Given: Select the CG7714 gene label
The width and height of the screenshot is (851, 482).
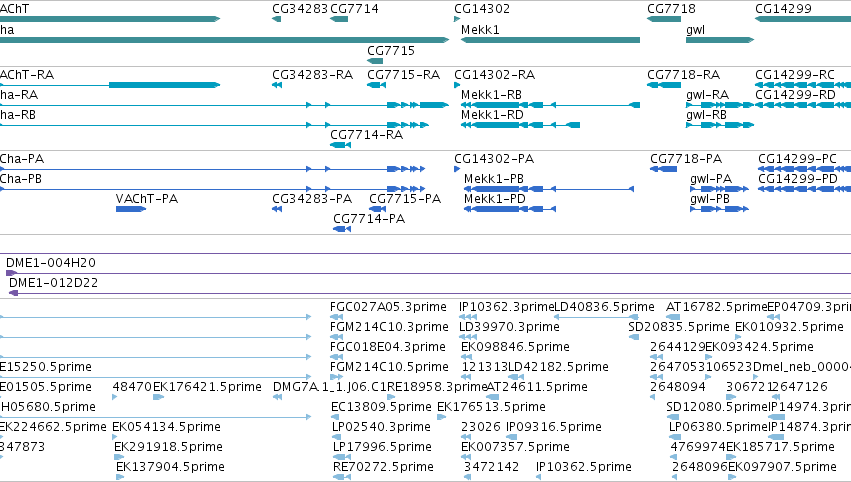Looking at the screenshot, I should (354, 9).
